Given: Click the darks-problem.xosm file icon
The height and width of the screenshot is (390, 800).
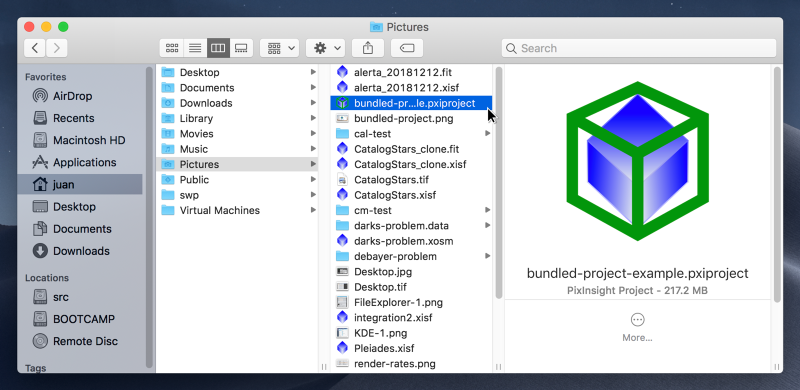Looking at the screenshot, I should pos(342,241).
